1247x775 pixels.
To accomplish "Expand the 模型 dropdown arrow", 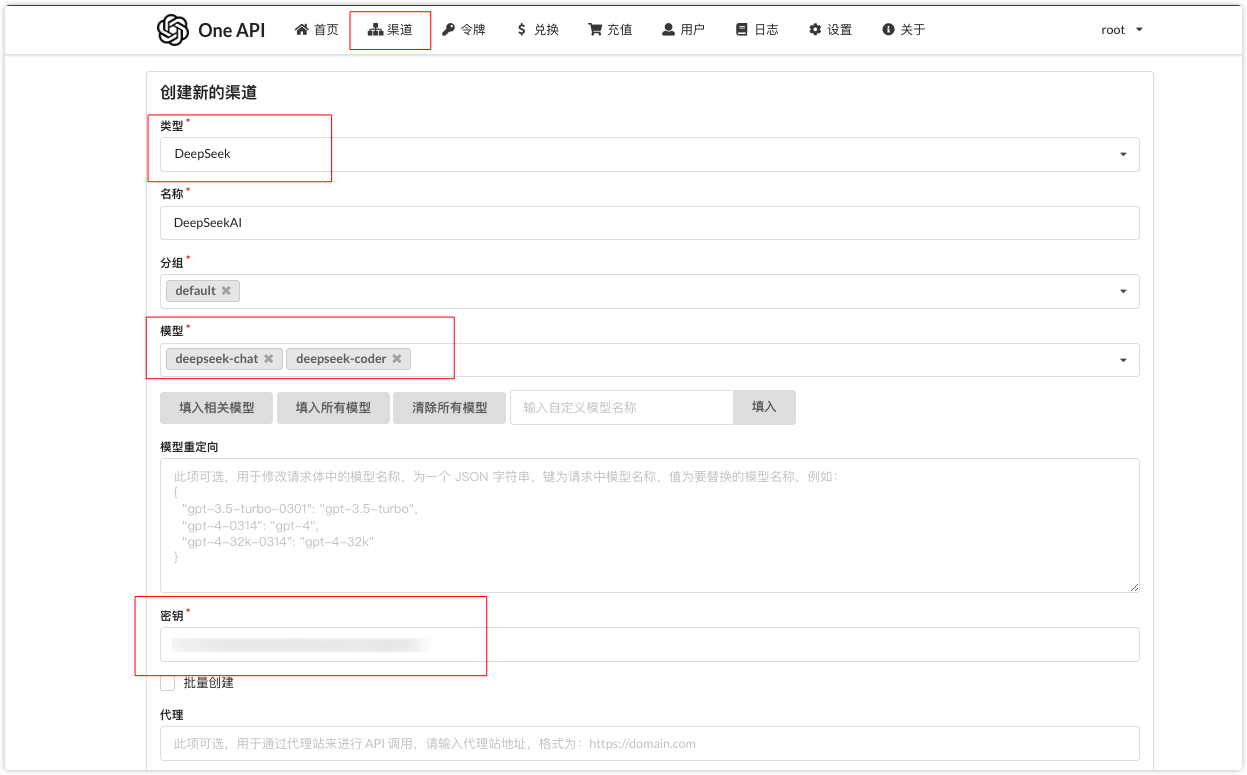I will 1123,360.
